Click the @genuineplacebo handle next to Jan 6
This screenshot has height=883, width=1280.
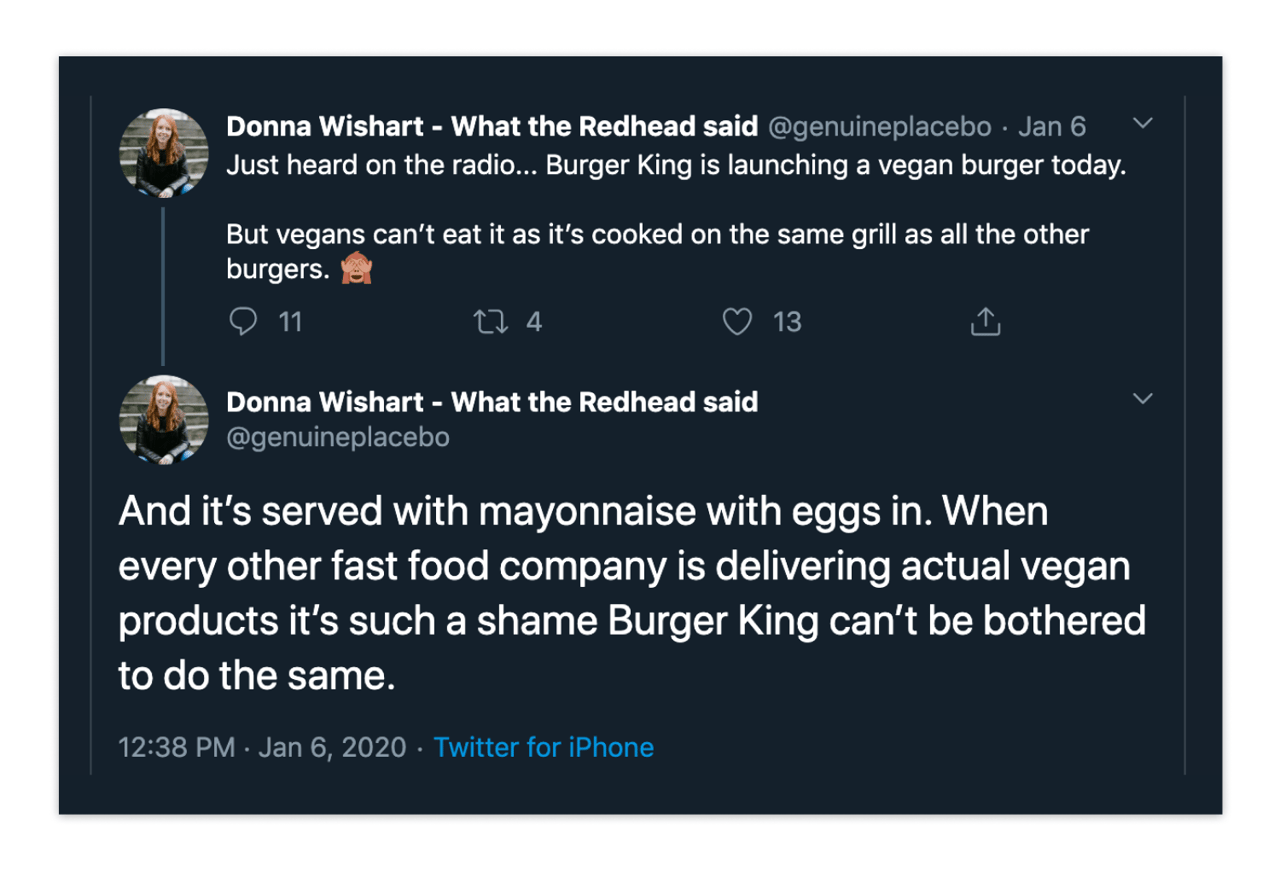[x=879, y=127]
